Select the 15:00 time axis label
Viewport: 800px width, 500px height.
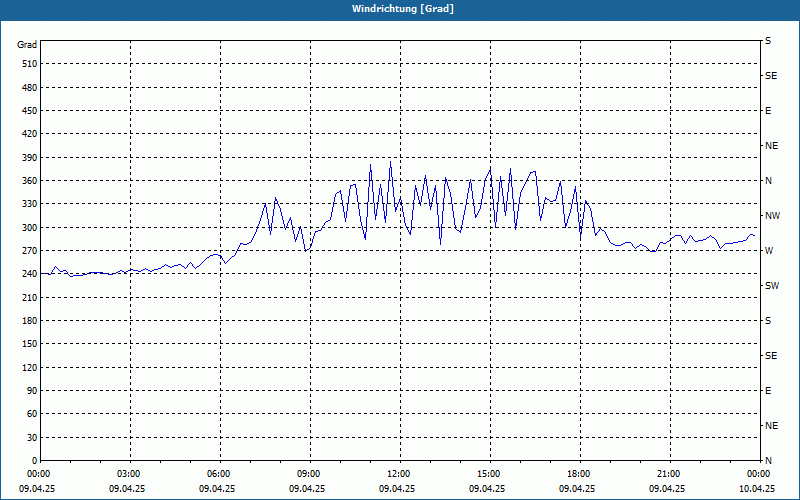pyautogui.click(x=489, y=474)
